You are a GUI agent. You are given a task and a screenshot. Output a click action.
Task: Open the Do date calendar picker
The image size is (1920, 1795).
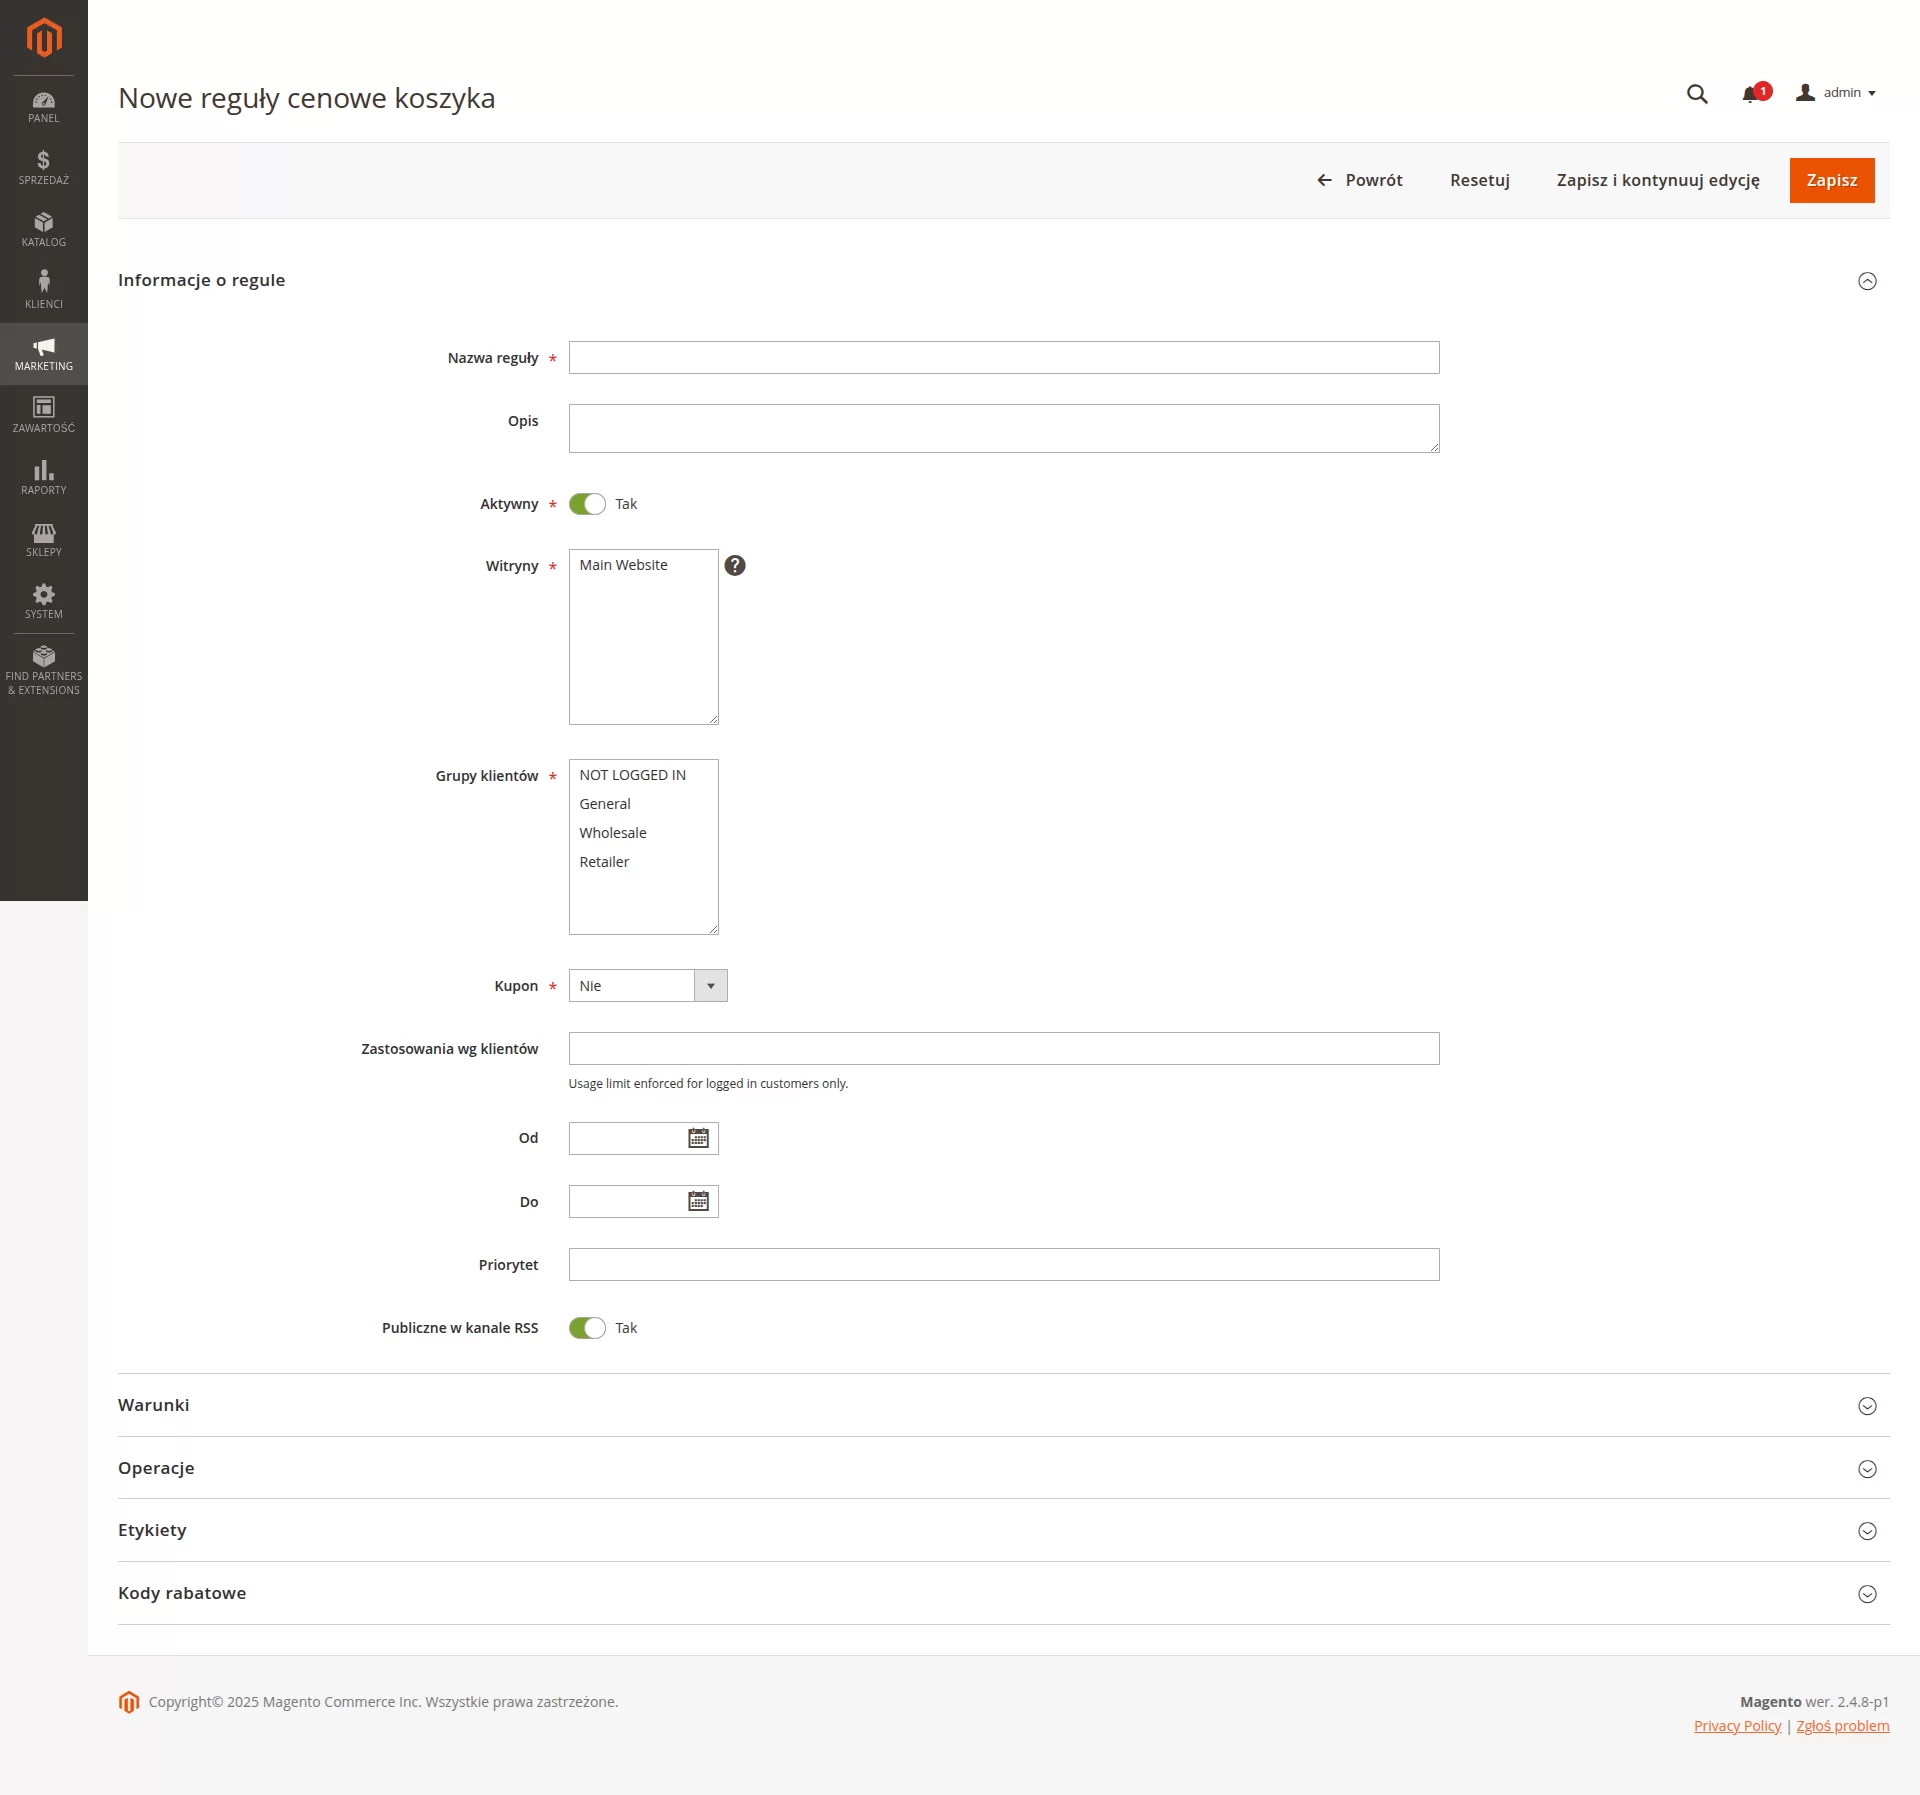698,1201
